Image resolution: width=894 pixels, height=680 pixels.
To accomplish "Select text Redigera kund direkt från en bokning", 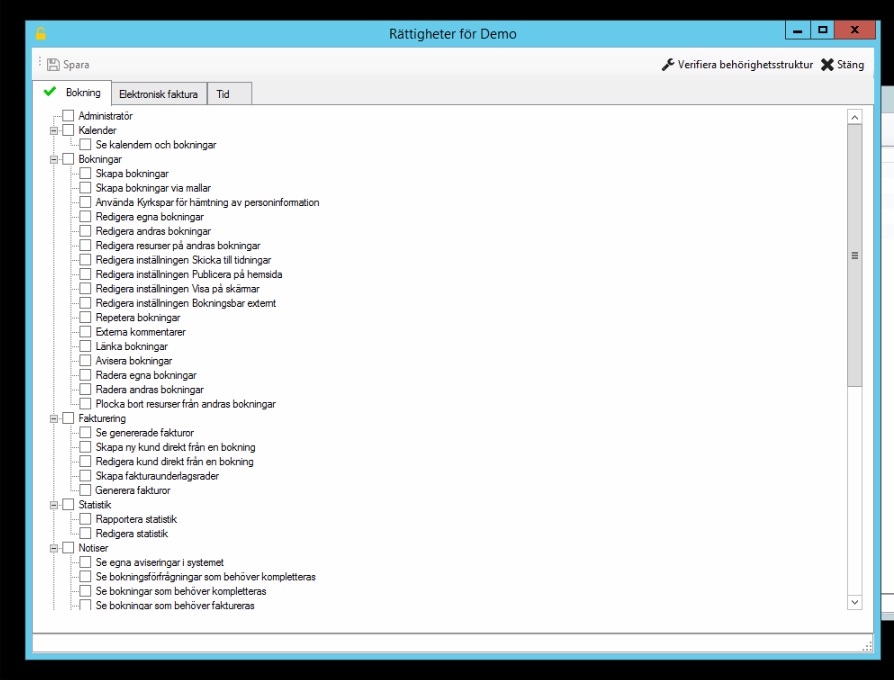I will tap(174, 461).
